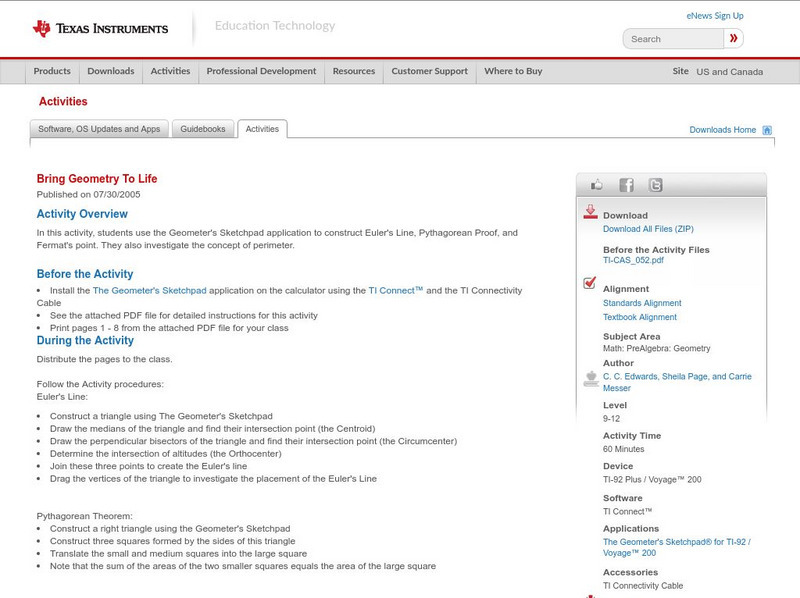Click the Before the Activity heading

click(x=85, y=274)
